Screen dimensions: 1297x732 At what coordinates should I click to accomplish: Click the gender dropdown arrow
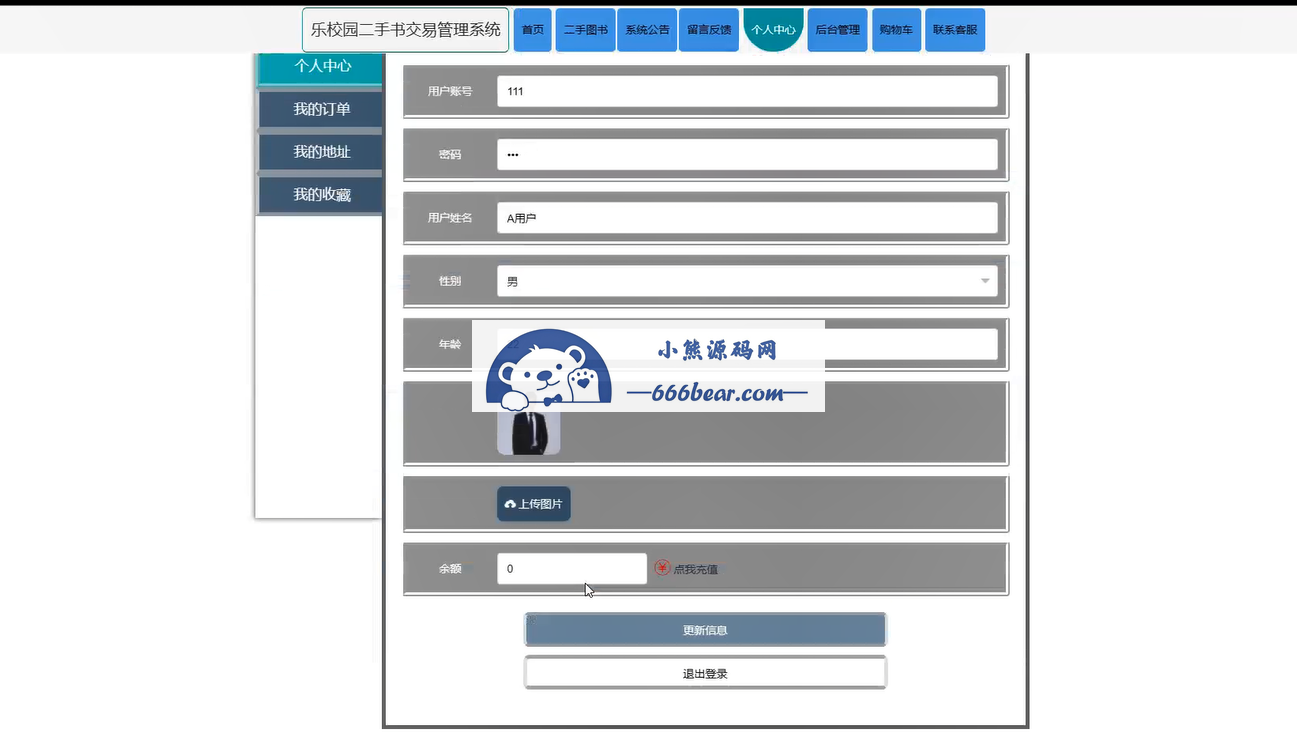pos(985,281)
